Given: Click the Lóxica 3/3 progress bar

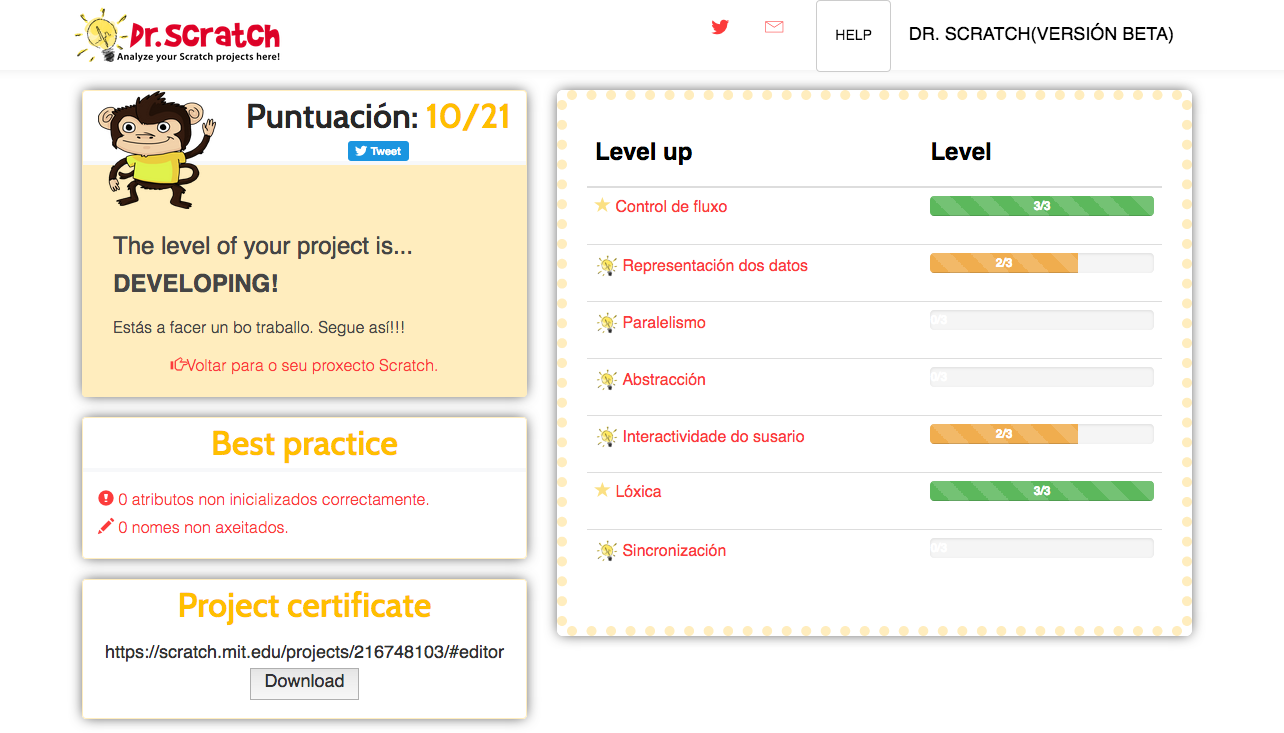Looking at the screenshot, I should (x=1040, y=490).
